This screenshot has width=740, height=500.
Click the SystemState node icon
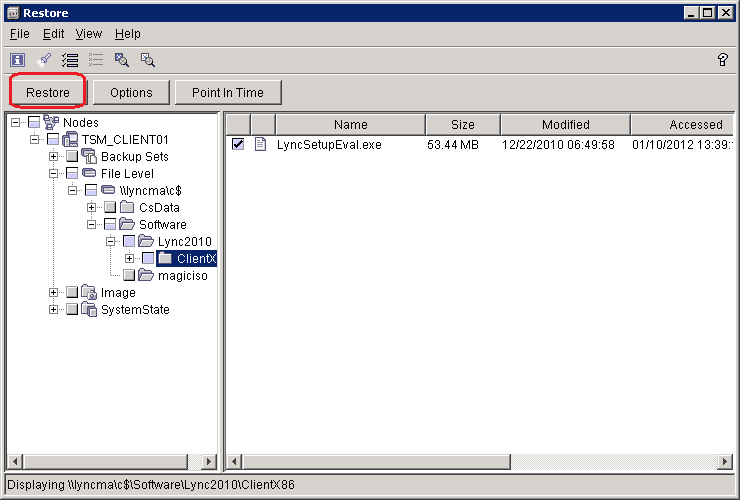[x=89, y=310]
